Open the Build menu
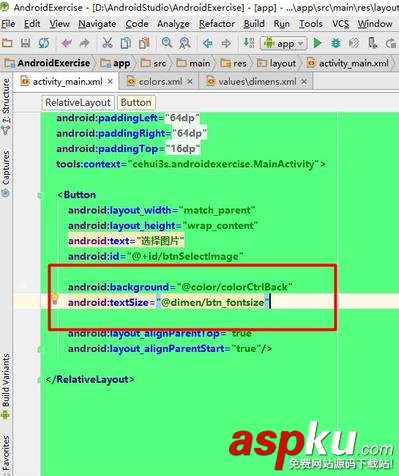This screenshot has height=476, width=399. click(254, 24)
